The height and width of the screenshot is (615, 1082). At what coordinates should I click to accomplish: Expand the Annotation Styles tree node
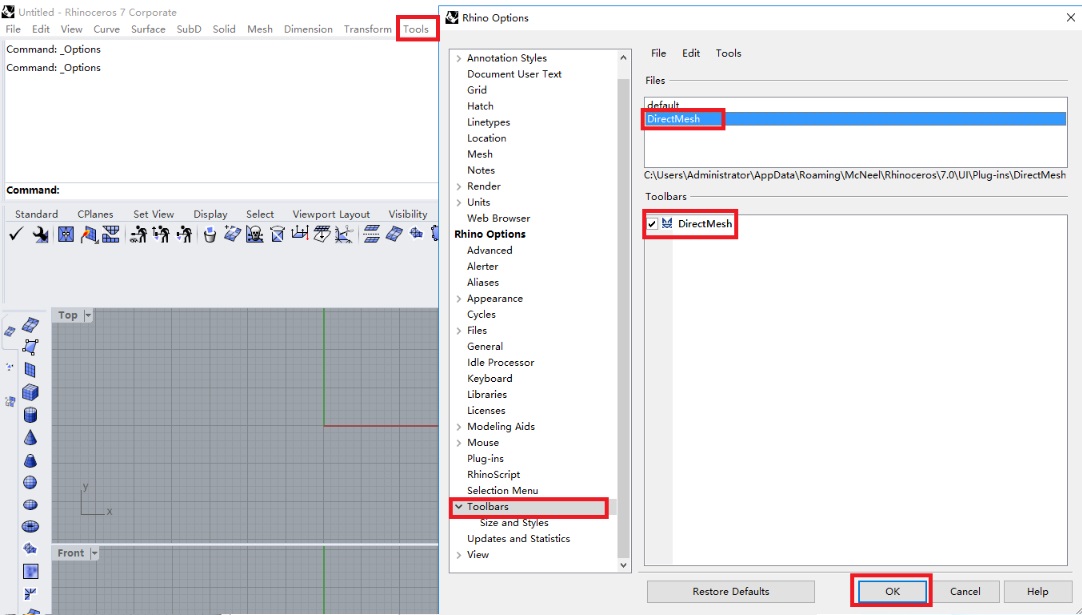[x=459, y=58]
